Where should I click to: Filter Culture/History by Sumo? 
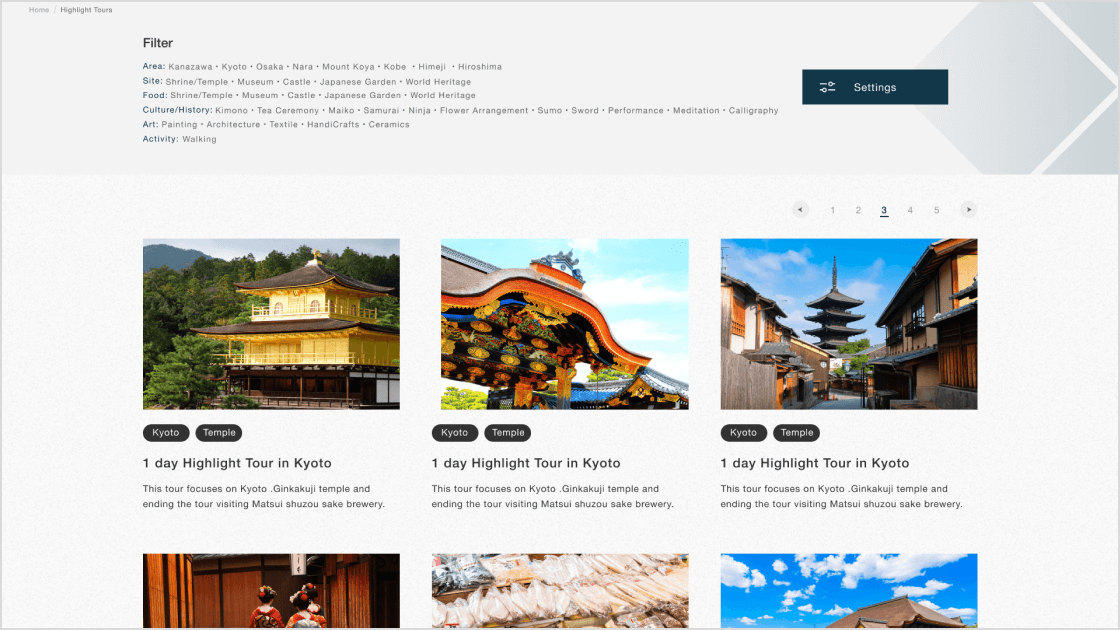tap(550, 110)
